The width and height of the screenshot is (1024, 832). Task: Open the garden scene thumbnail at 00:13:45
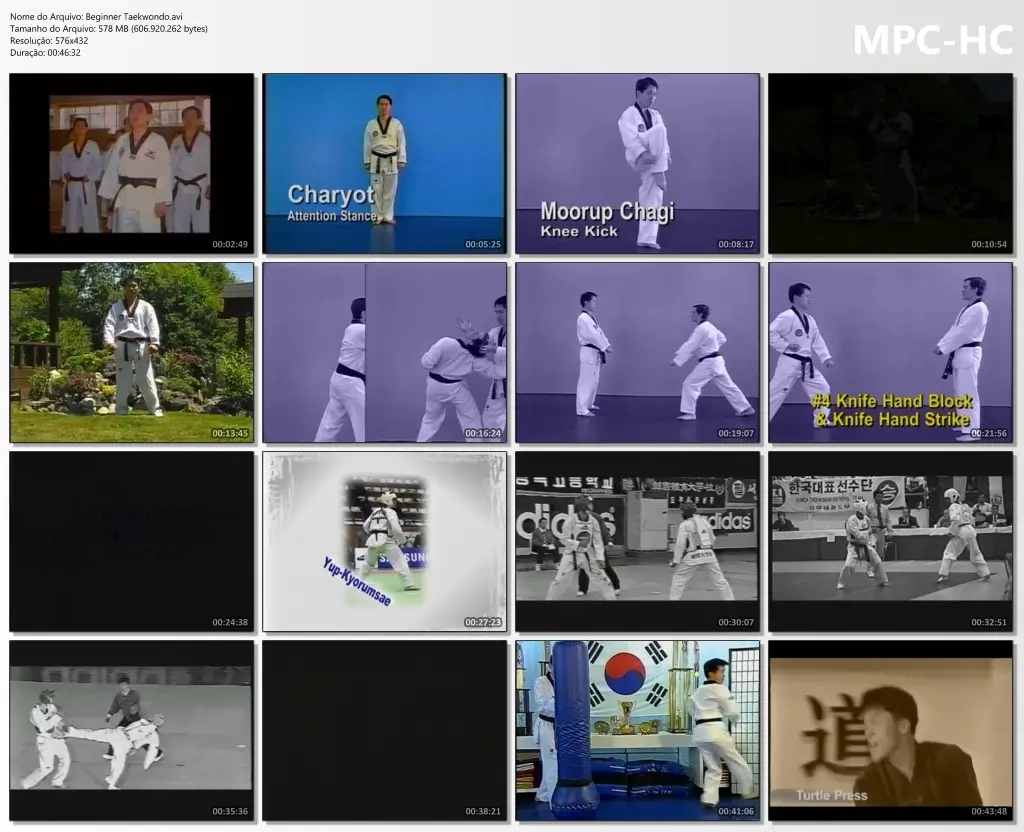131,352
